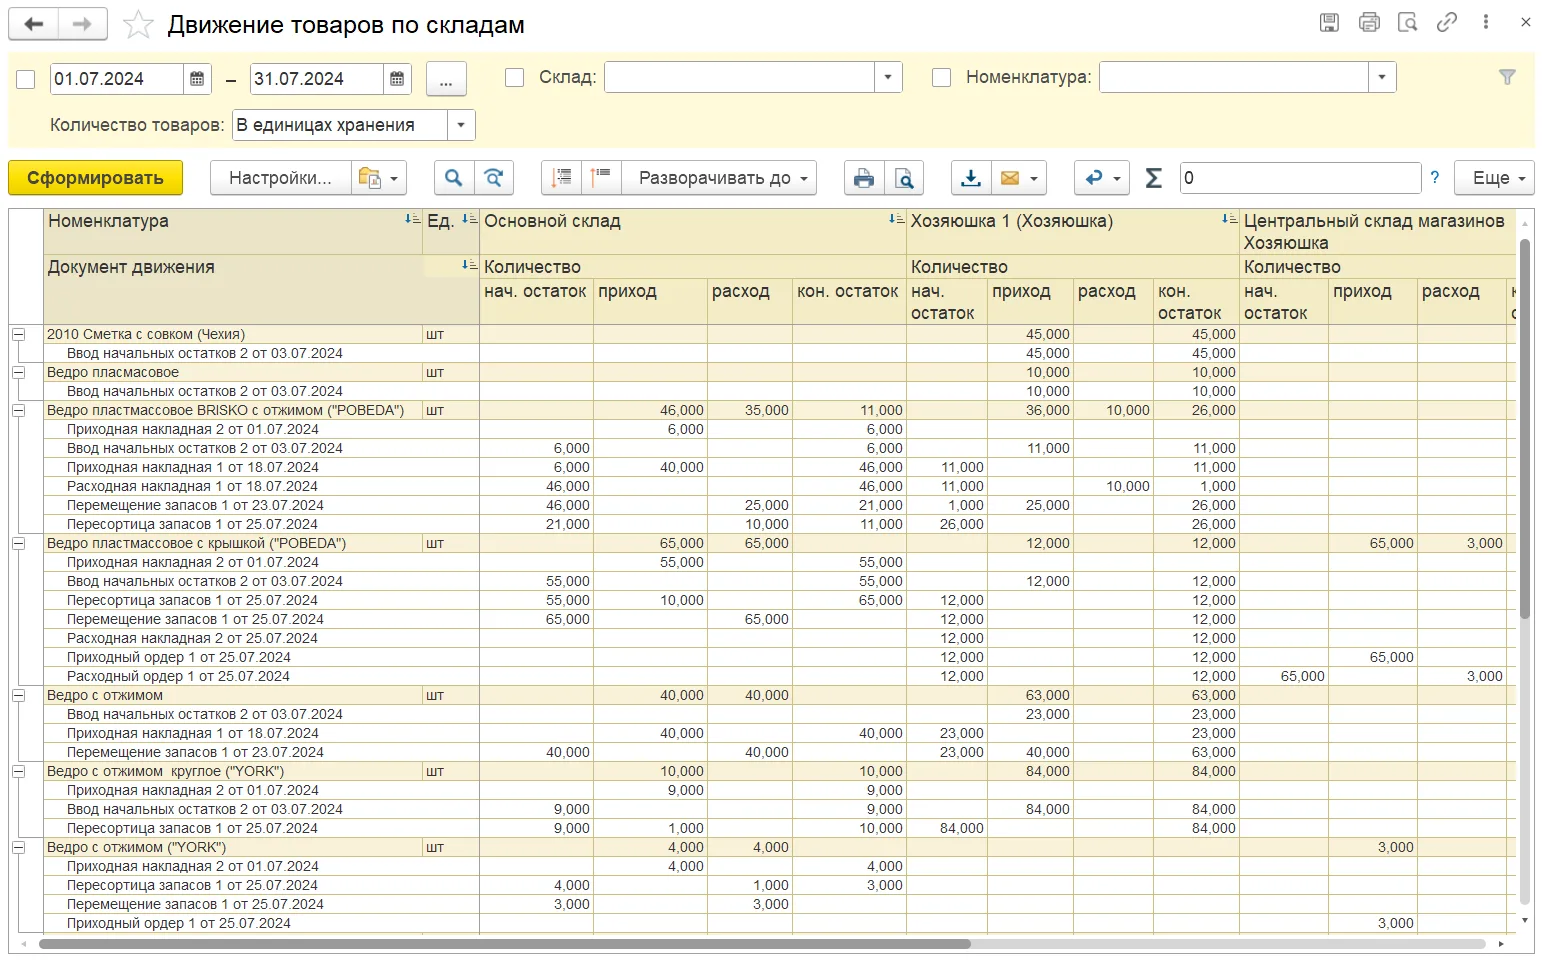This screenshot has width=1546, height=966.
Task: Expand all groups using toolbar icon
Action: tap(601, 178)
